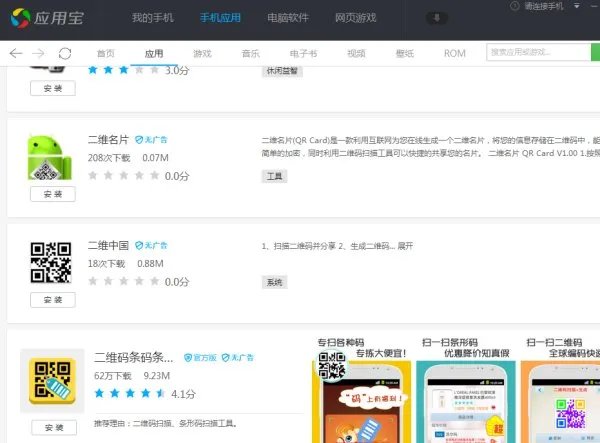Open the 二维名片 app title
600x443 pixels.
(x=108, y=140)
